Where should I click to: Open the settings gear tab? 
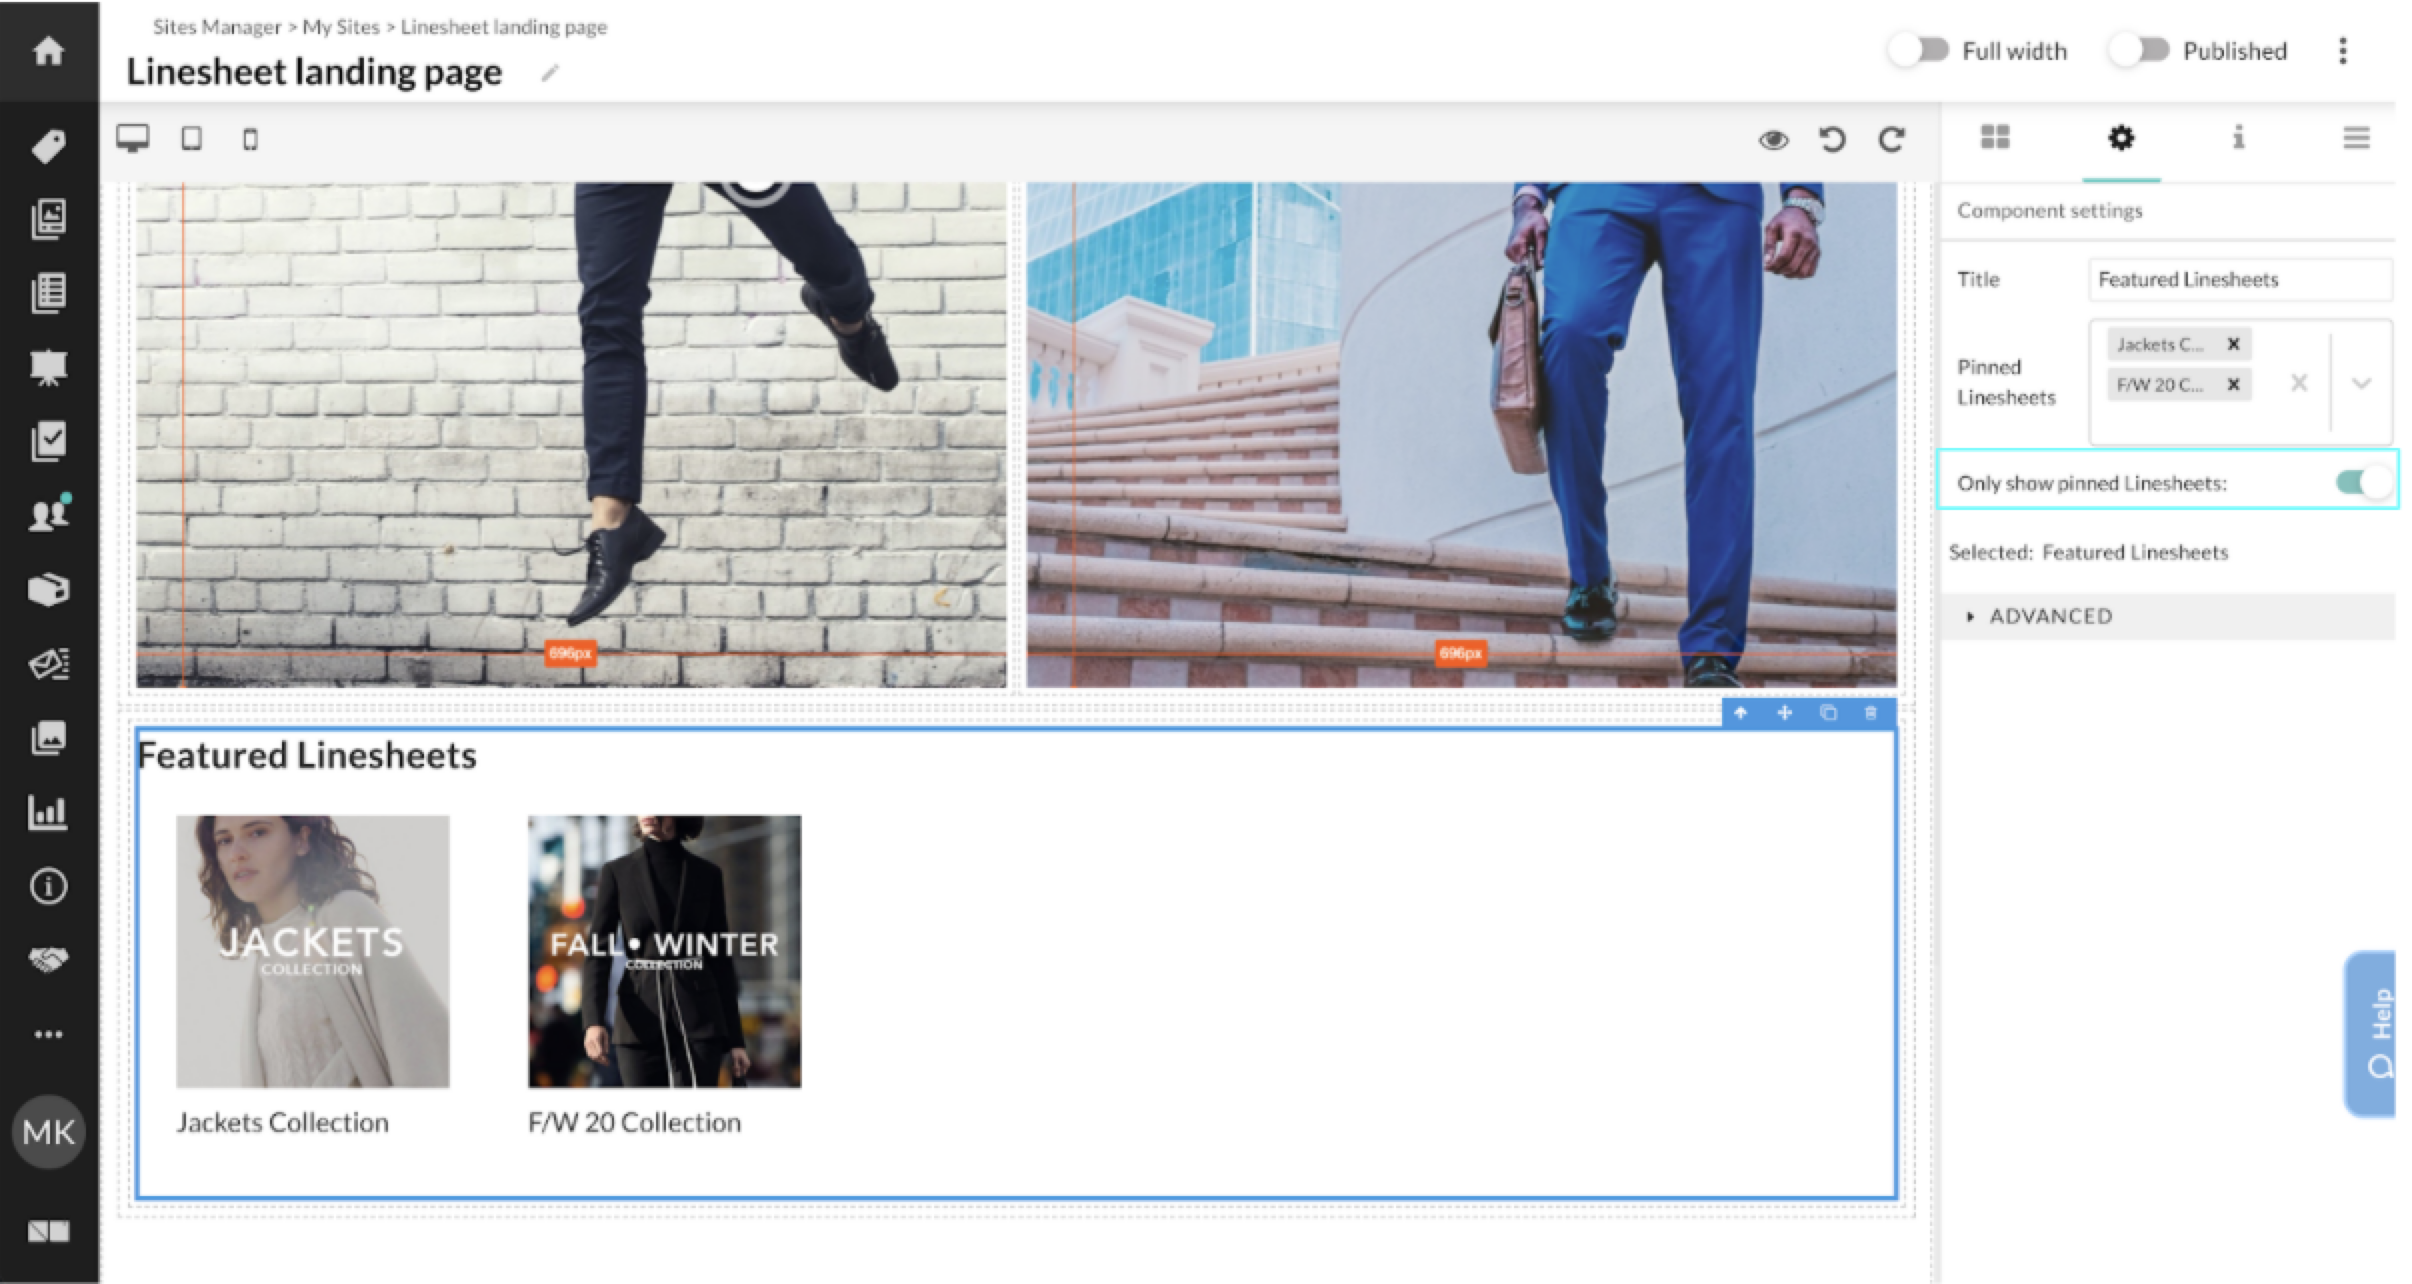tap(2121, 137)
